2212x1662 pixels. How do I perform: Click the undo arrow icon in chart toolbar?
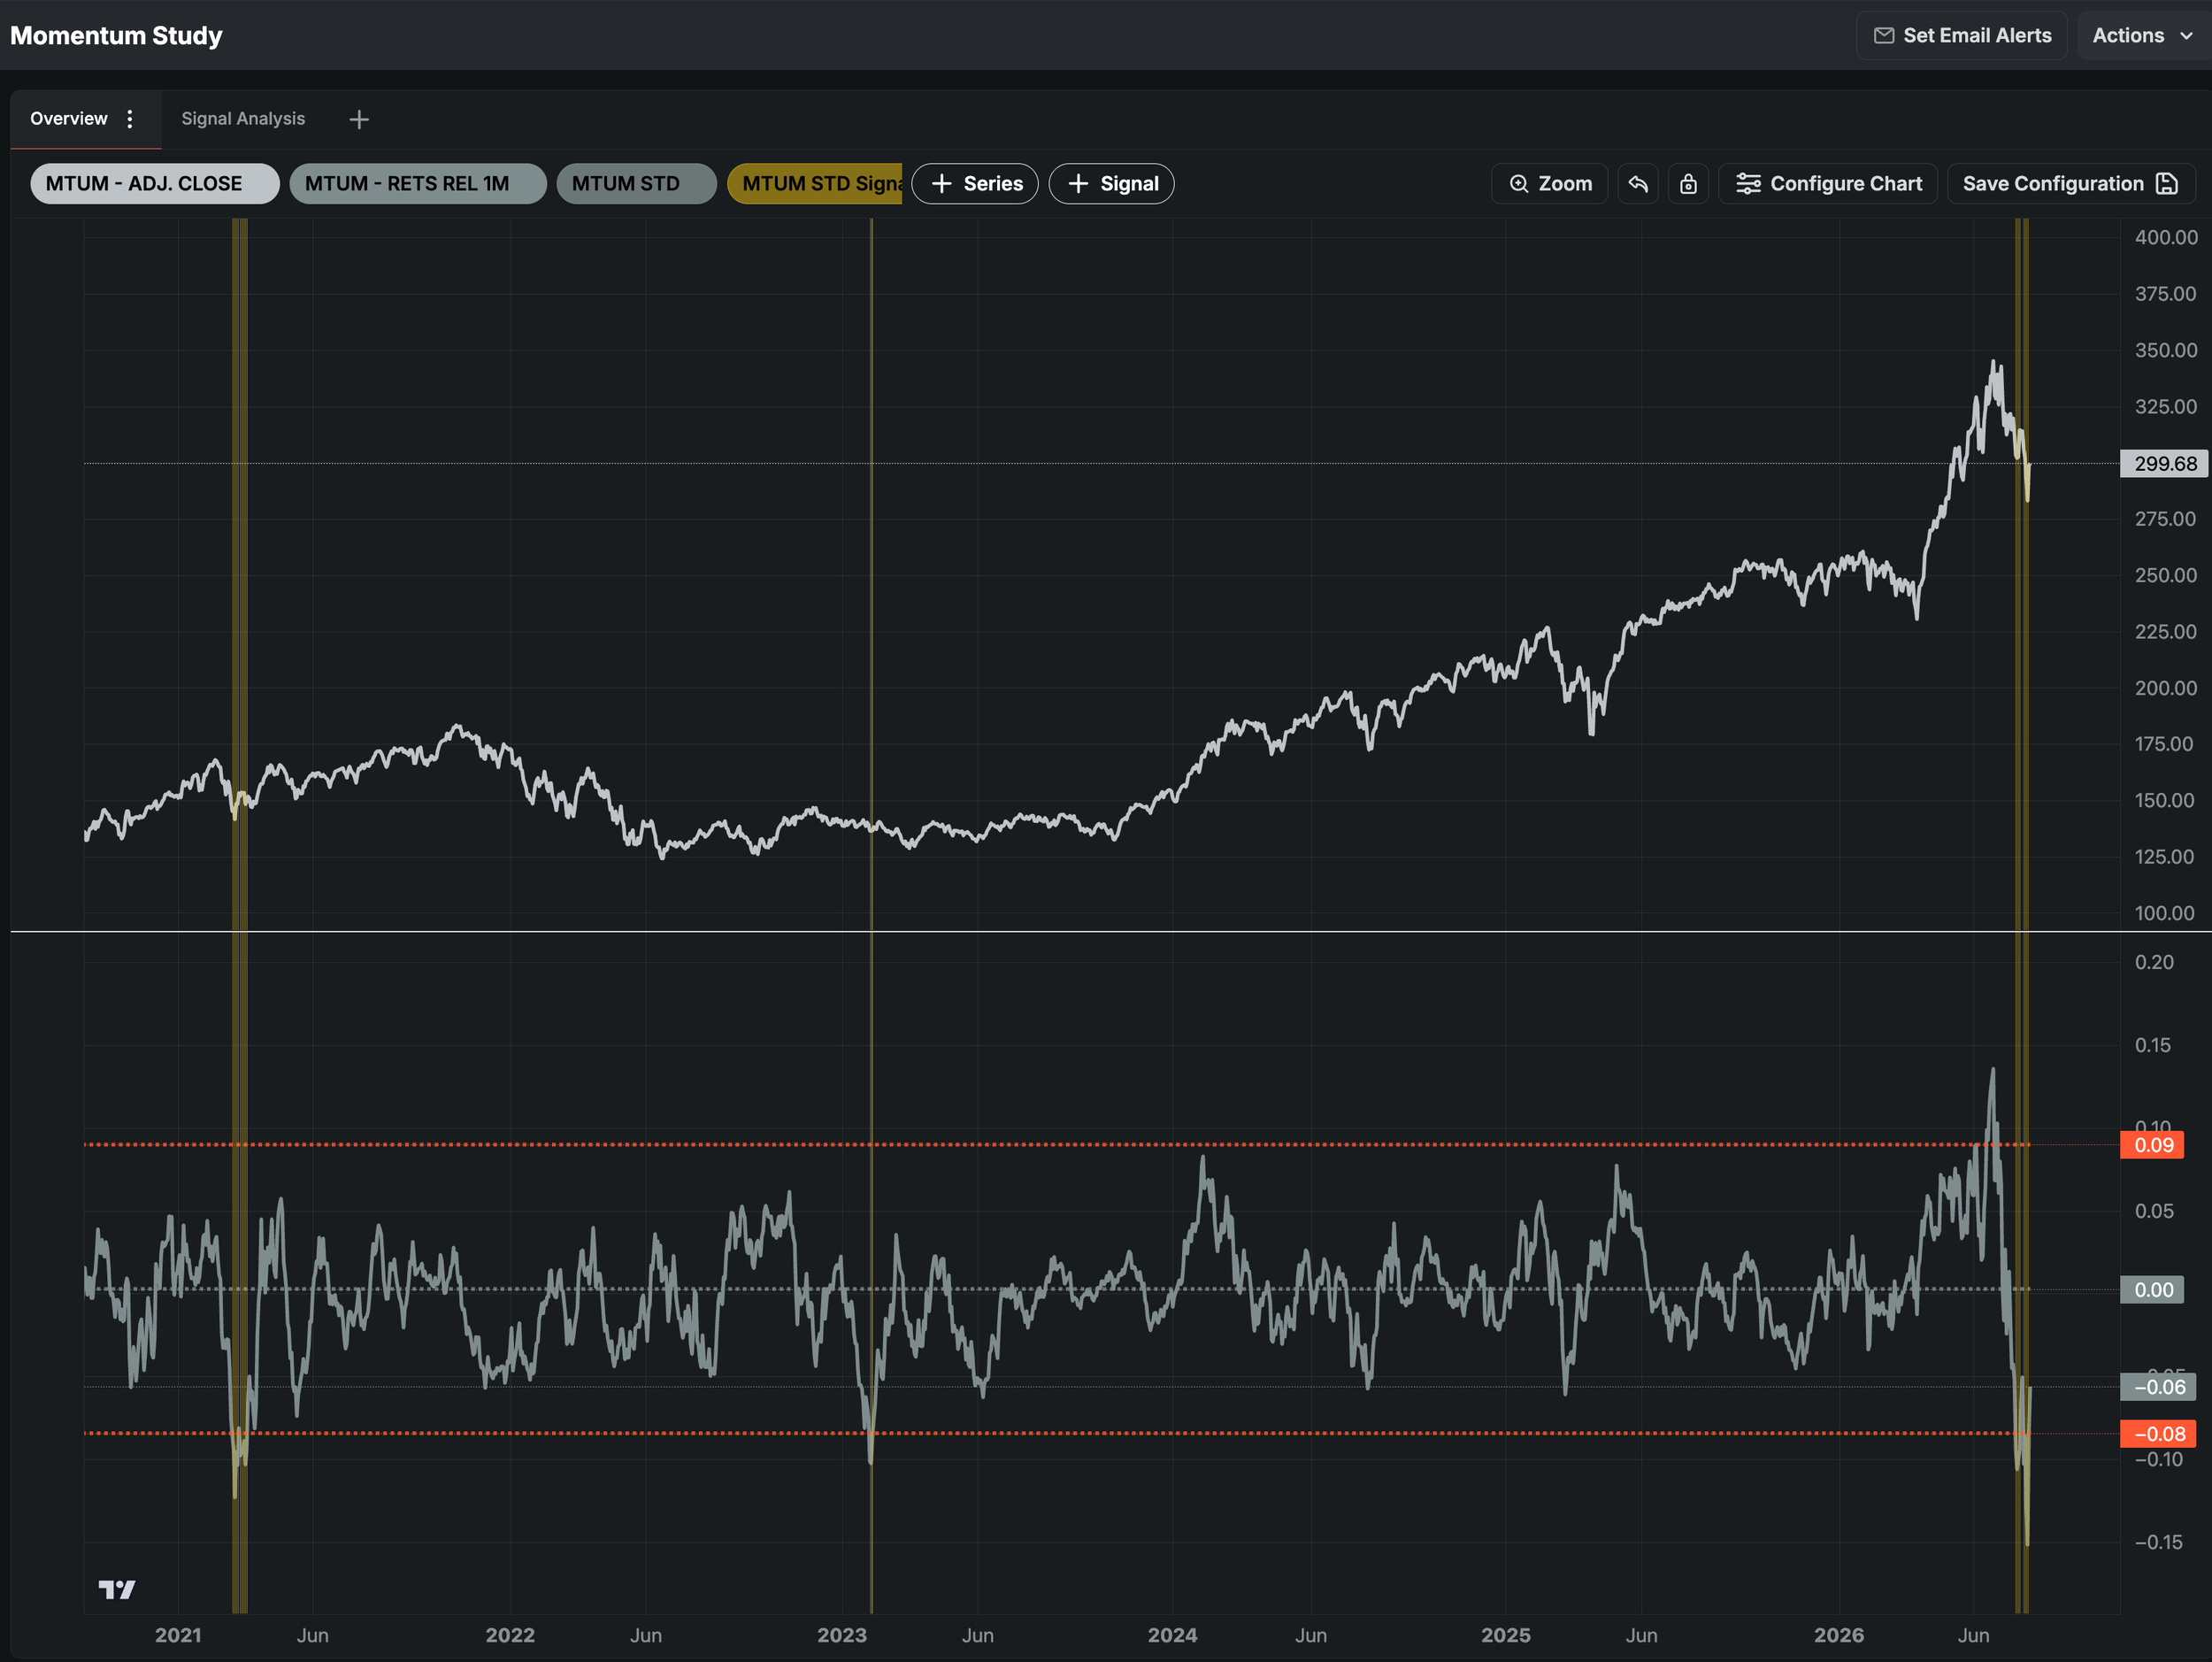point(1638,184)
